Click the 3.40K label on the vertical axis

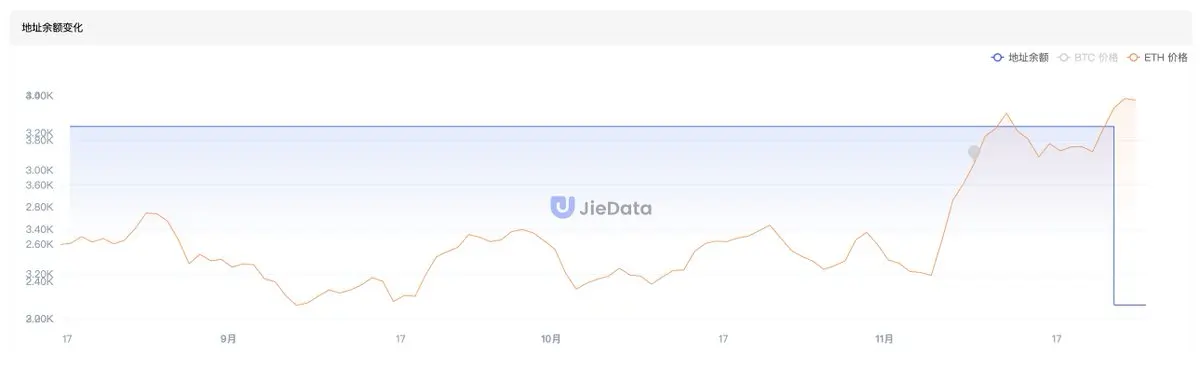pyautogui.click(x=40, y=229)
